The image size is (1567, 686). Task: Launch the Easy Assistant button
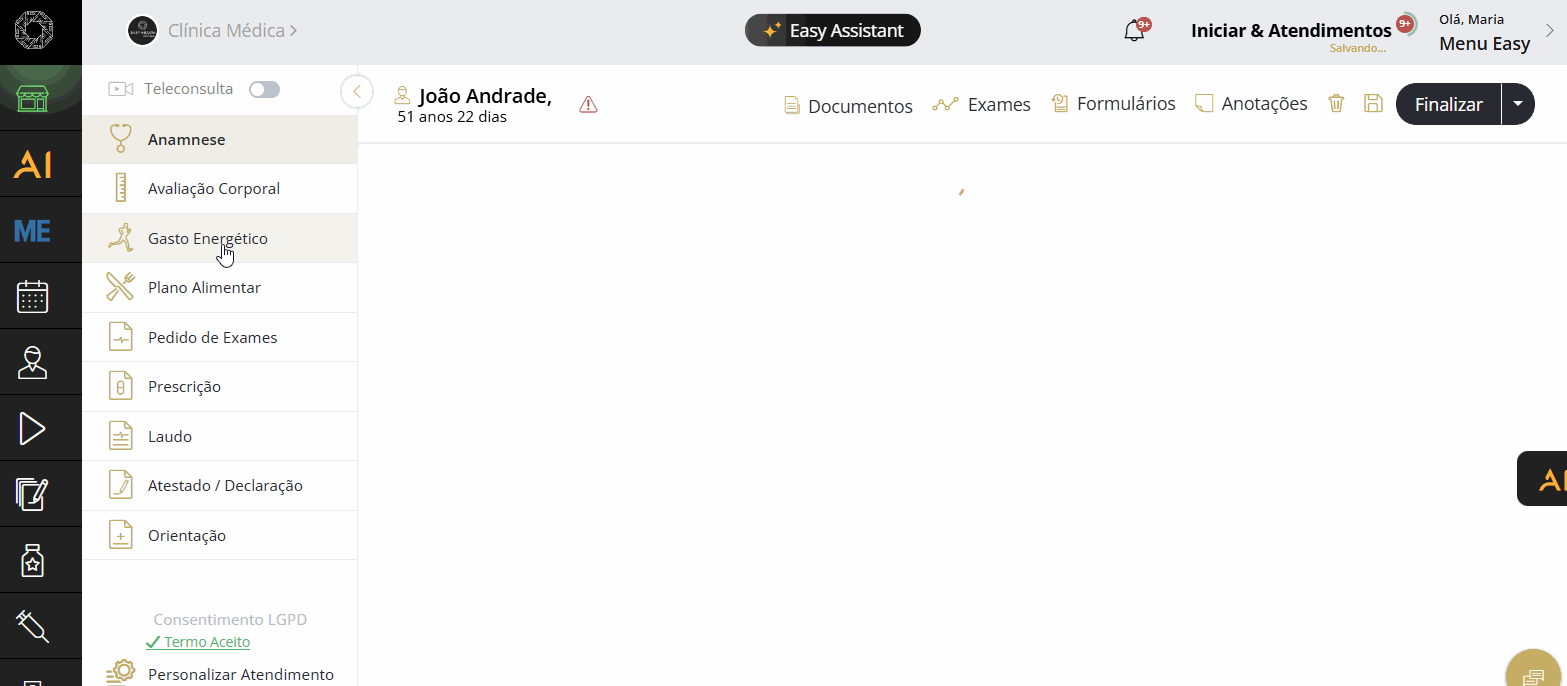point(832,31)
